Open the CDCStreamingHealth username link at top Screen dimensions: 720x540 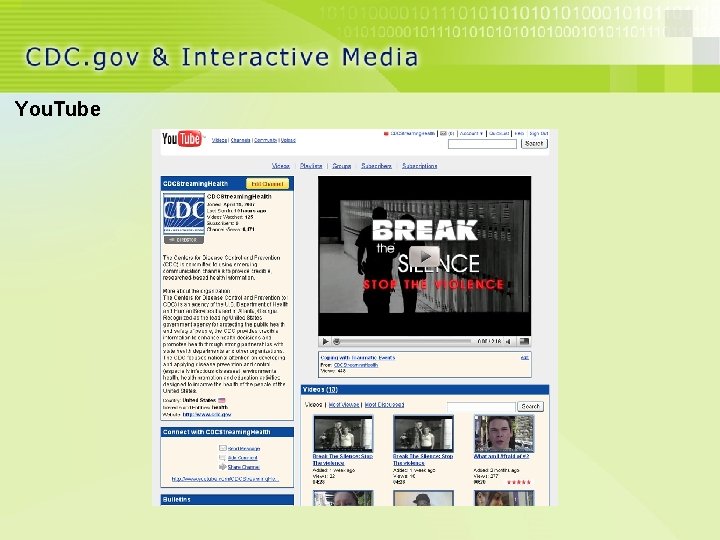coord(412,134)
